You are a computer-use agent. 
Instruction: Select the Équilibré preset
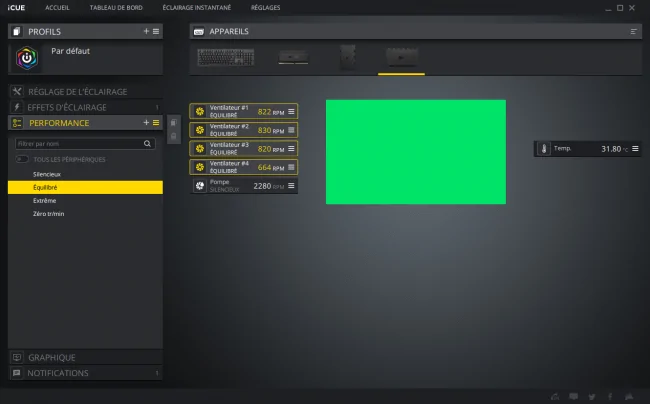tap(85, 187)
